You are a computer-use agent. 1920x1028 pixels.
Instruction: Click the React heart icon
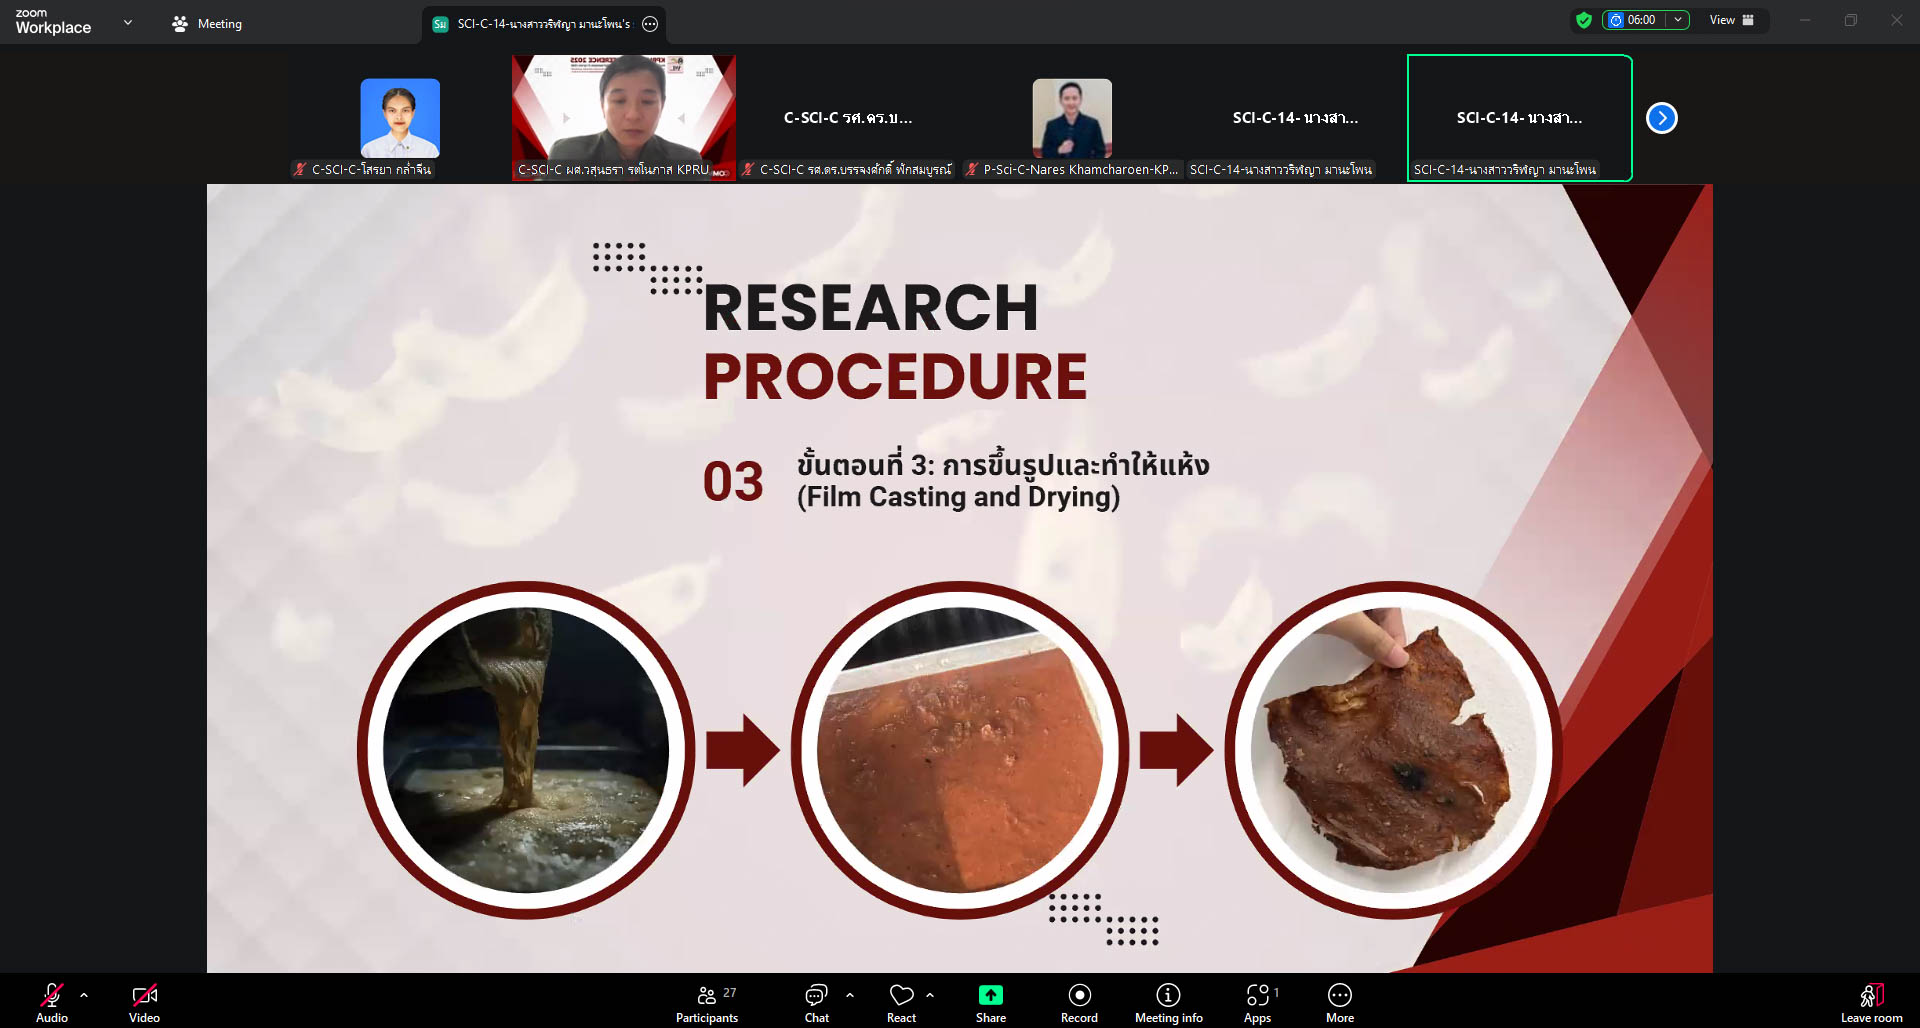[901, 1003]
